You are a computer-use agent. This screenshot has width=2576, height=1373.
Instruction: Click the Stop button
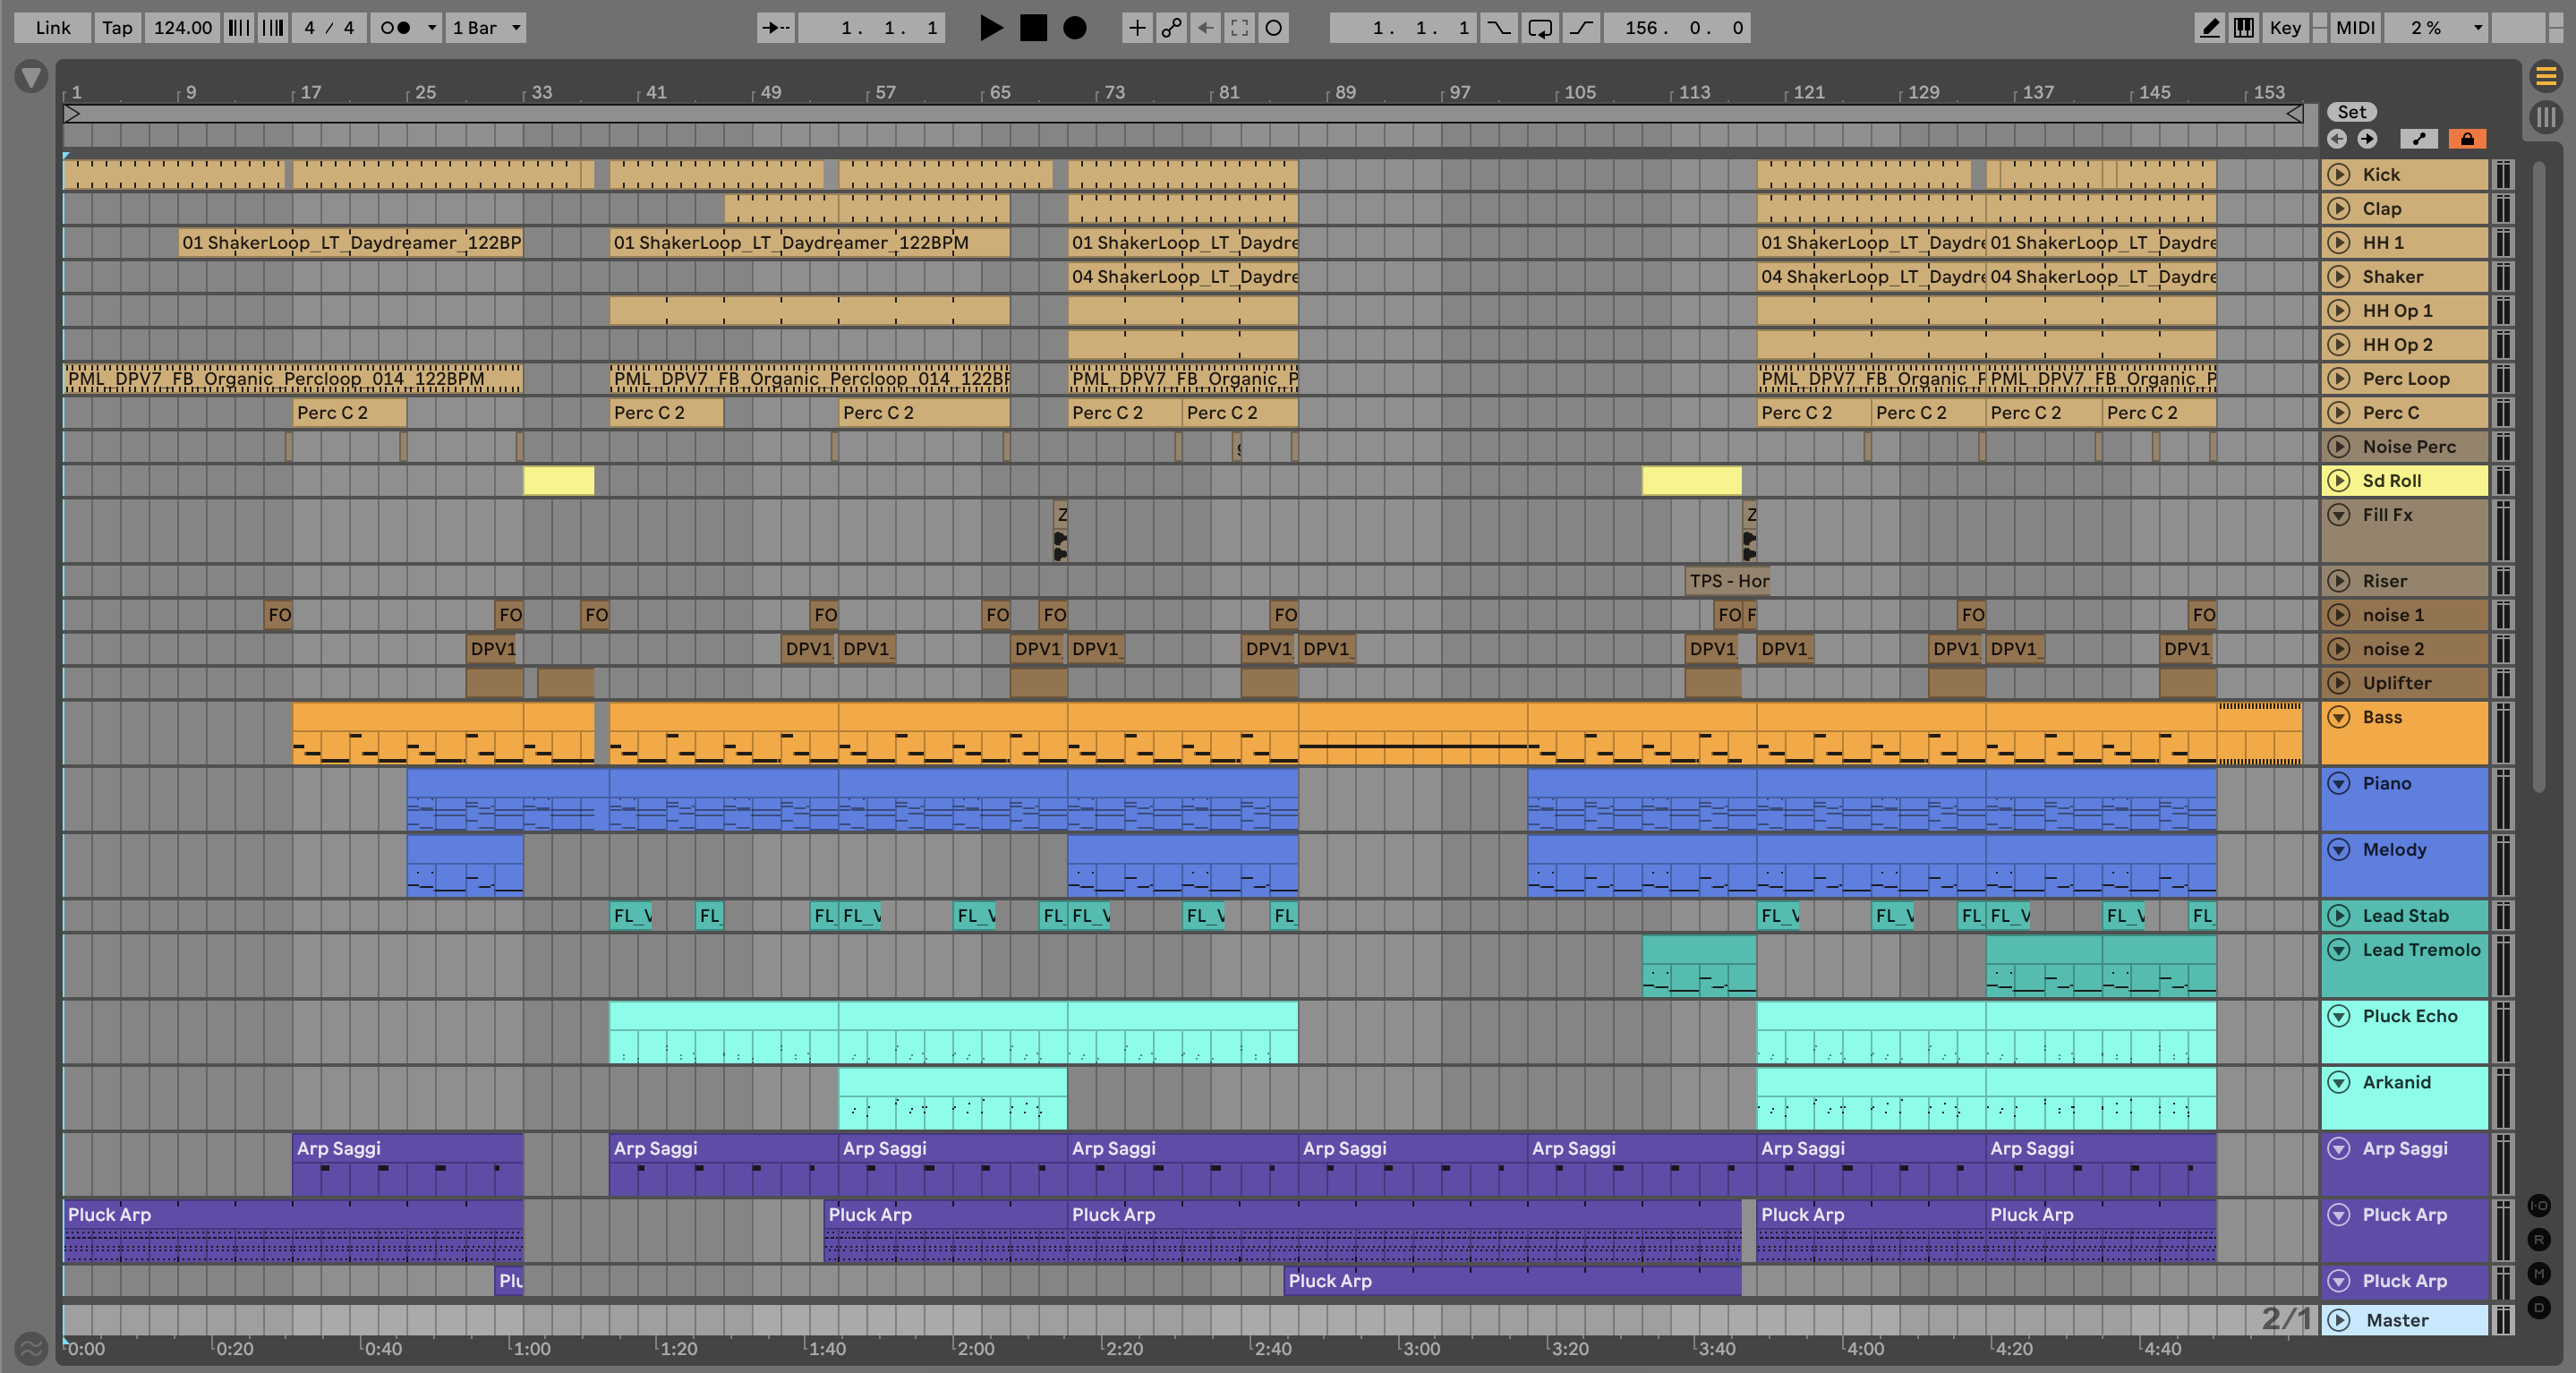[x=1033, y=28]
